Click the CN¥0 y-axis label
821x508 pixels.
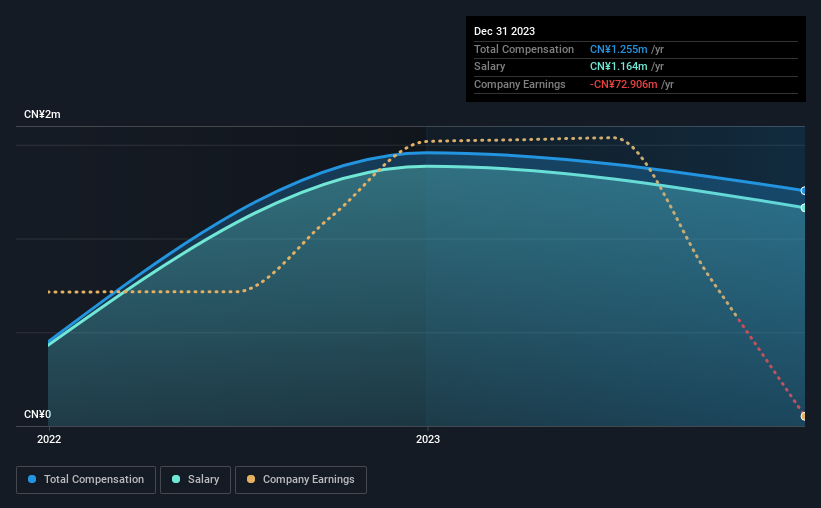point(38,414)
